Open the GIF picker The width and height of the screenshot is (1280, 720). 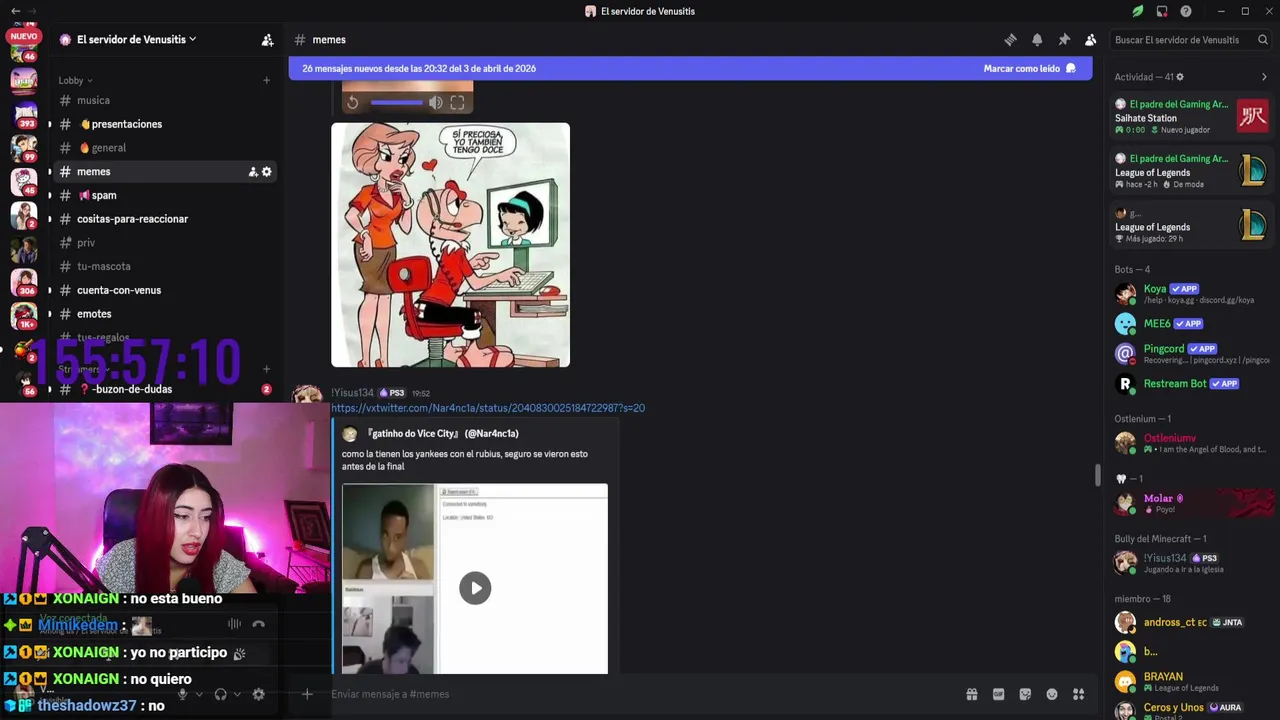point(998,694)
